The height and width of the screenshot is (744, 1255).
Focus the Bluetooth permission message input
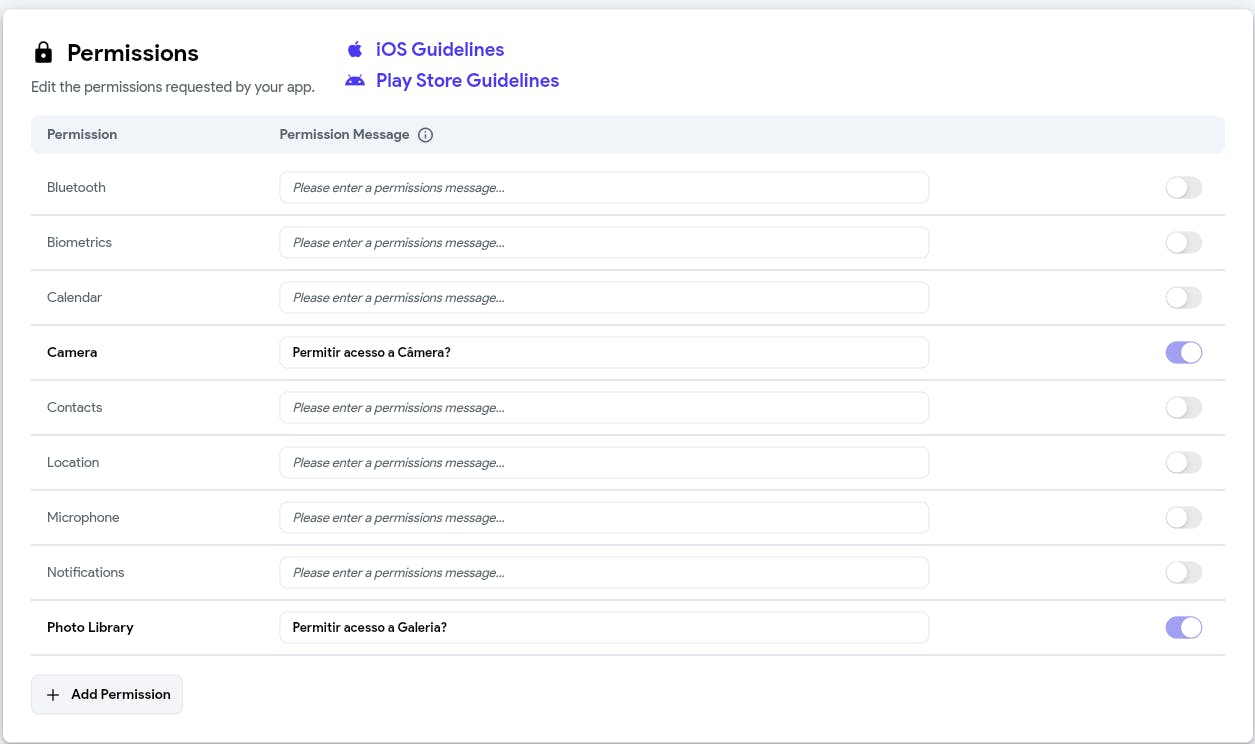[603, 188]
